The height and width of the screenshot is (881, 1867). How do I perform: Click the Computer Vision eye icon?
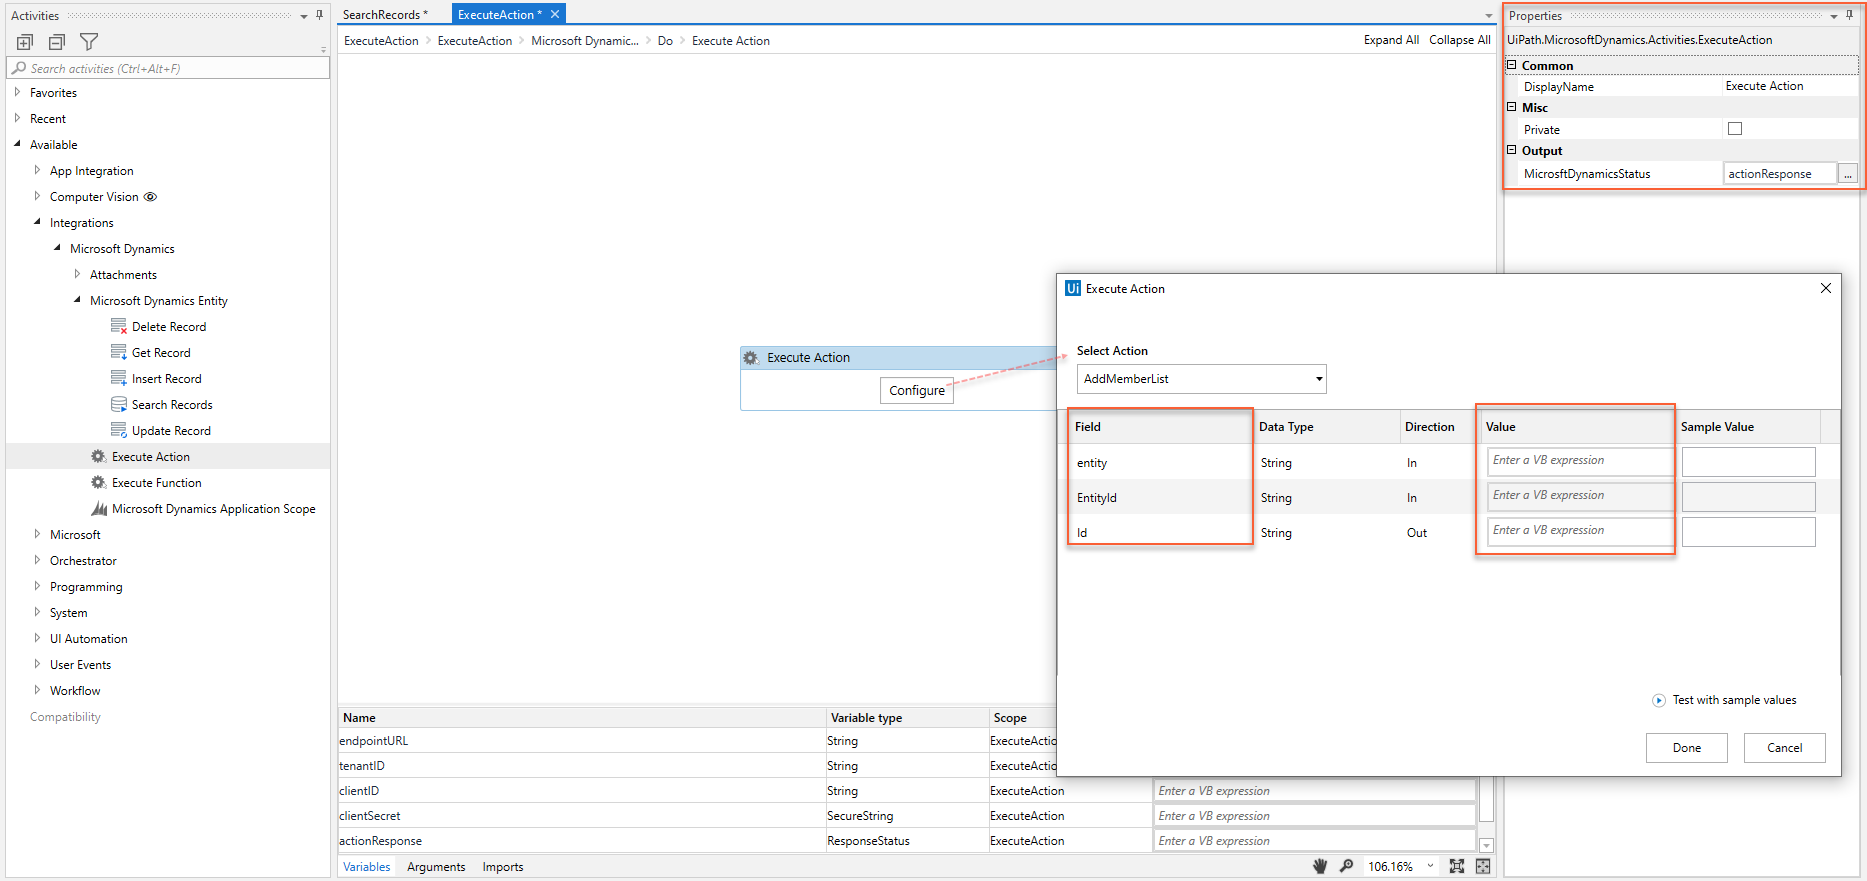tap(151, 197)
